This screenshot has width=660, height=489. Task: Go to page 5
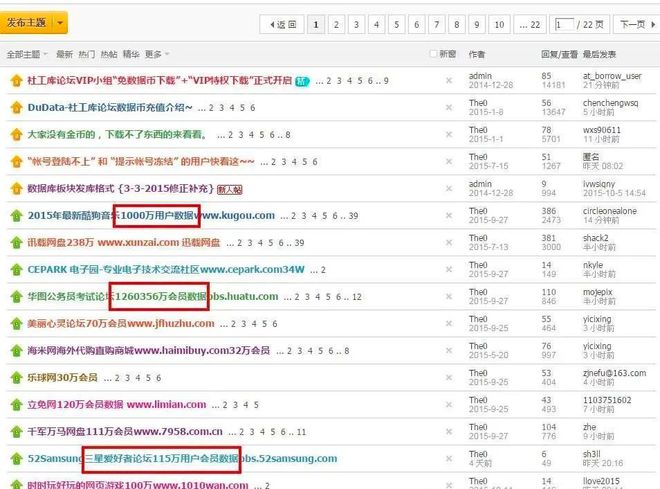396,24
